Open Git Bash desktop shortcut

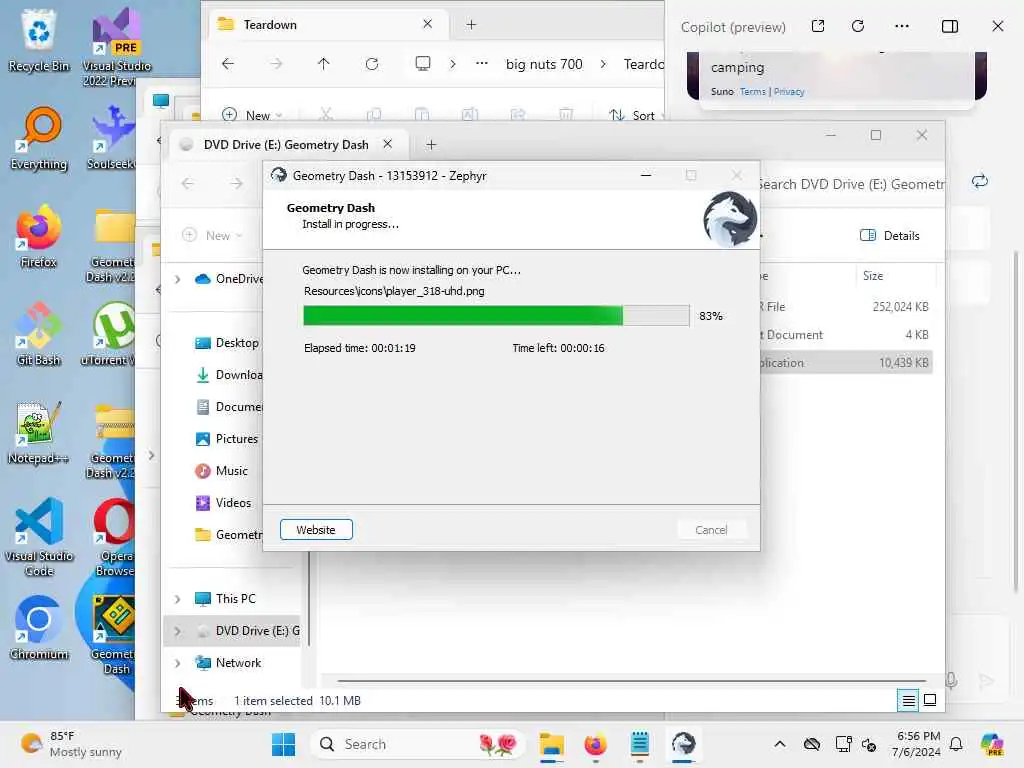tap(39, 334)
